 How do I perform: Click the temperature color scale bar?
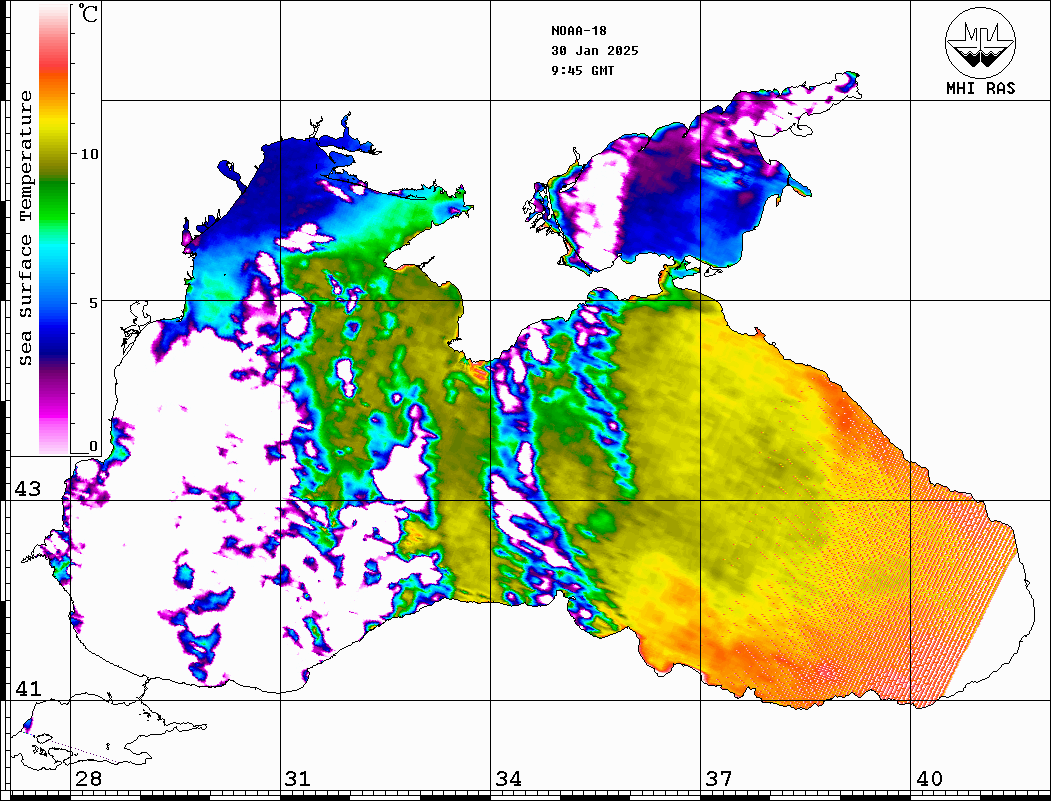(54, 229)
